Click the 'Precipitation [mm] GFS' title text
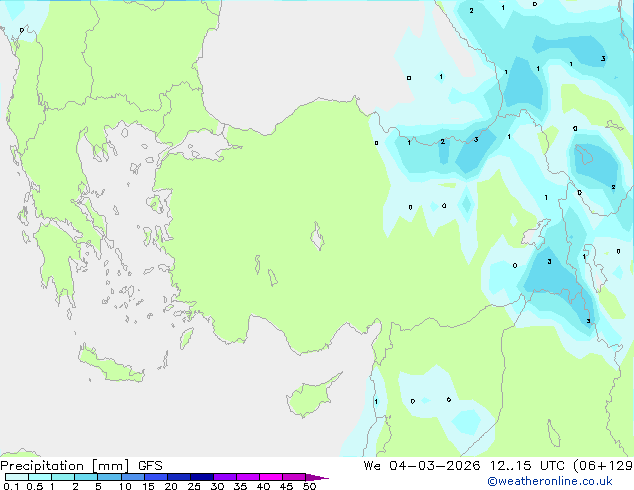 tap(81, 466)
